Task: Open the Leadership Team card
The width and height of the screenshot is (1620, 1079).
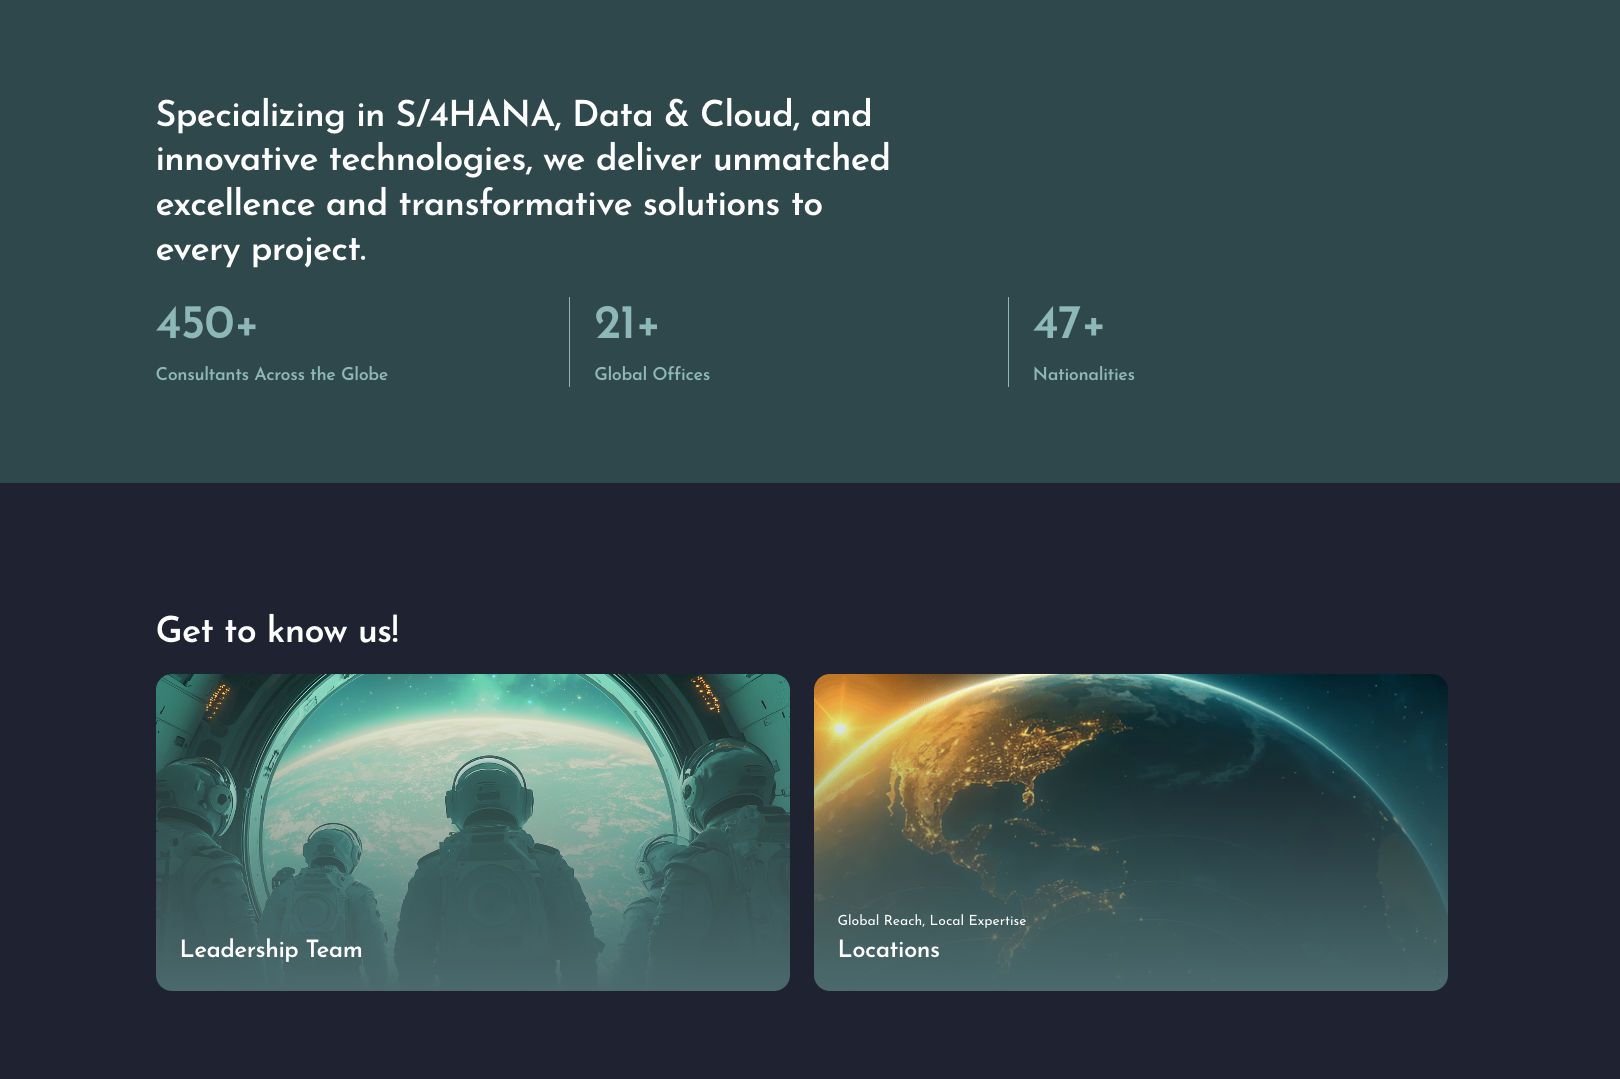Action: click(473, 832)
